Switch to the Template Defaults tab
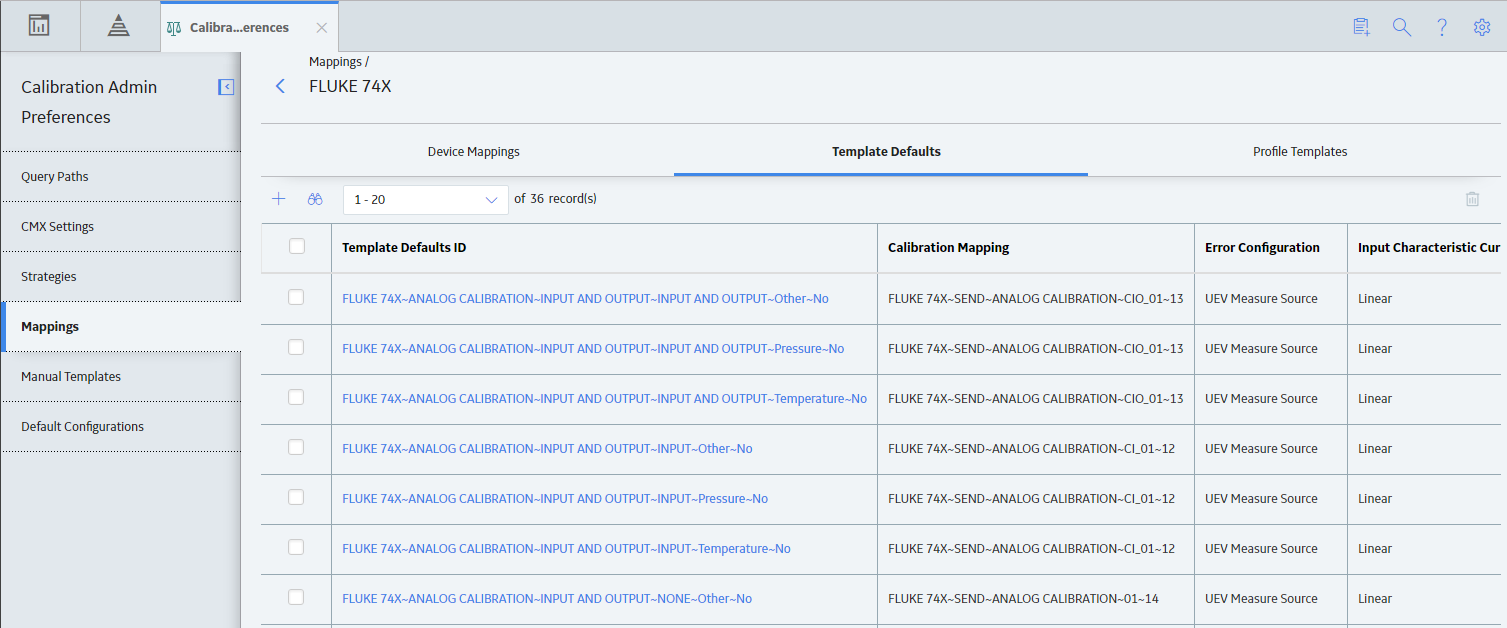Viewport: 1507px width, 628px height. point(886,152)
